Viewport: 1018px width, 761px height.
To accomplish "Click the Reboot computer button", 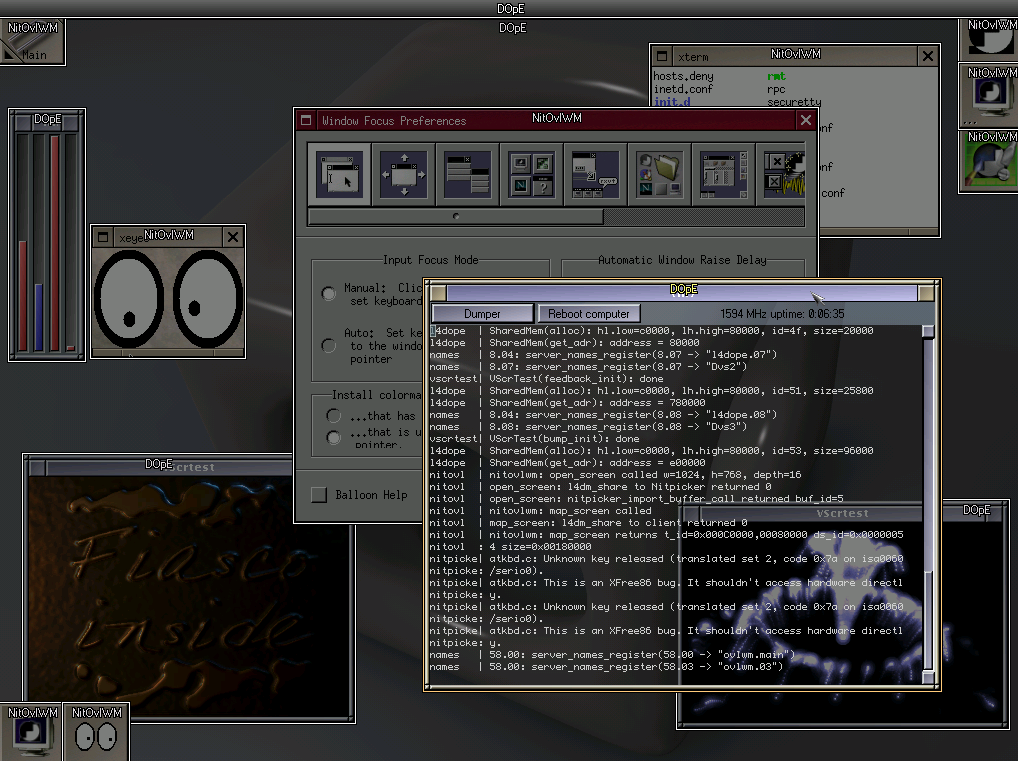I will [x=589, y=314].
